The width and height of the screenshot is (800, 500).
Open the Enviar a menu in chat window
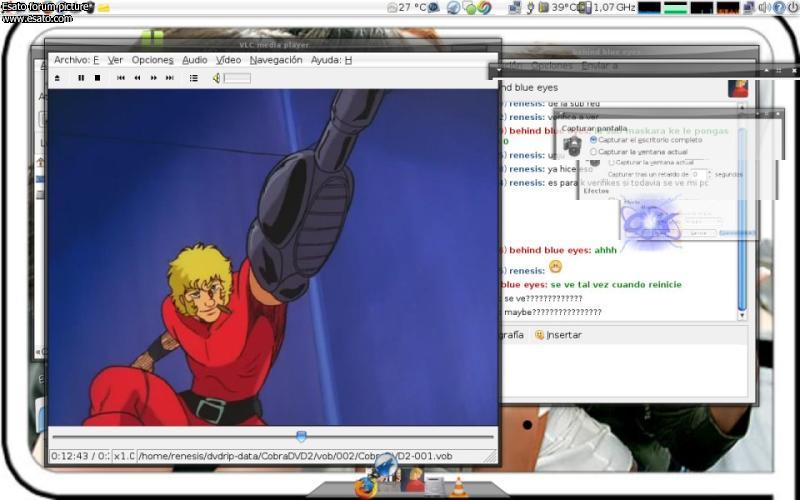600,66
